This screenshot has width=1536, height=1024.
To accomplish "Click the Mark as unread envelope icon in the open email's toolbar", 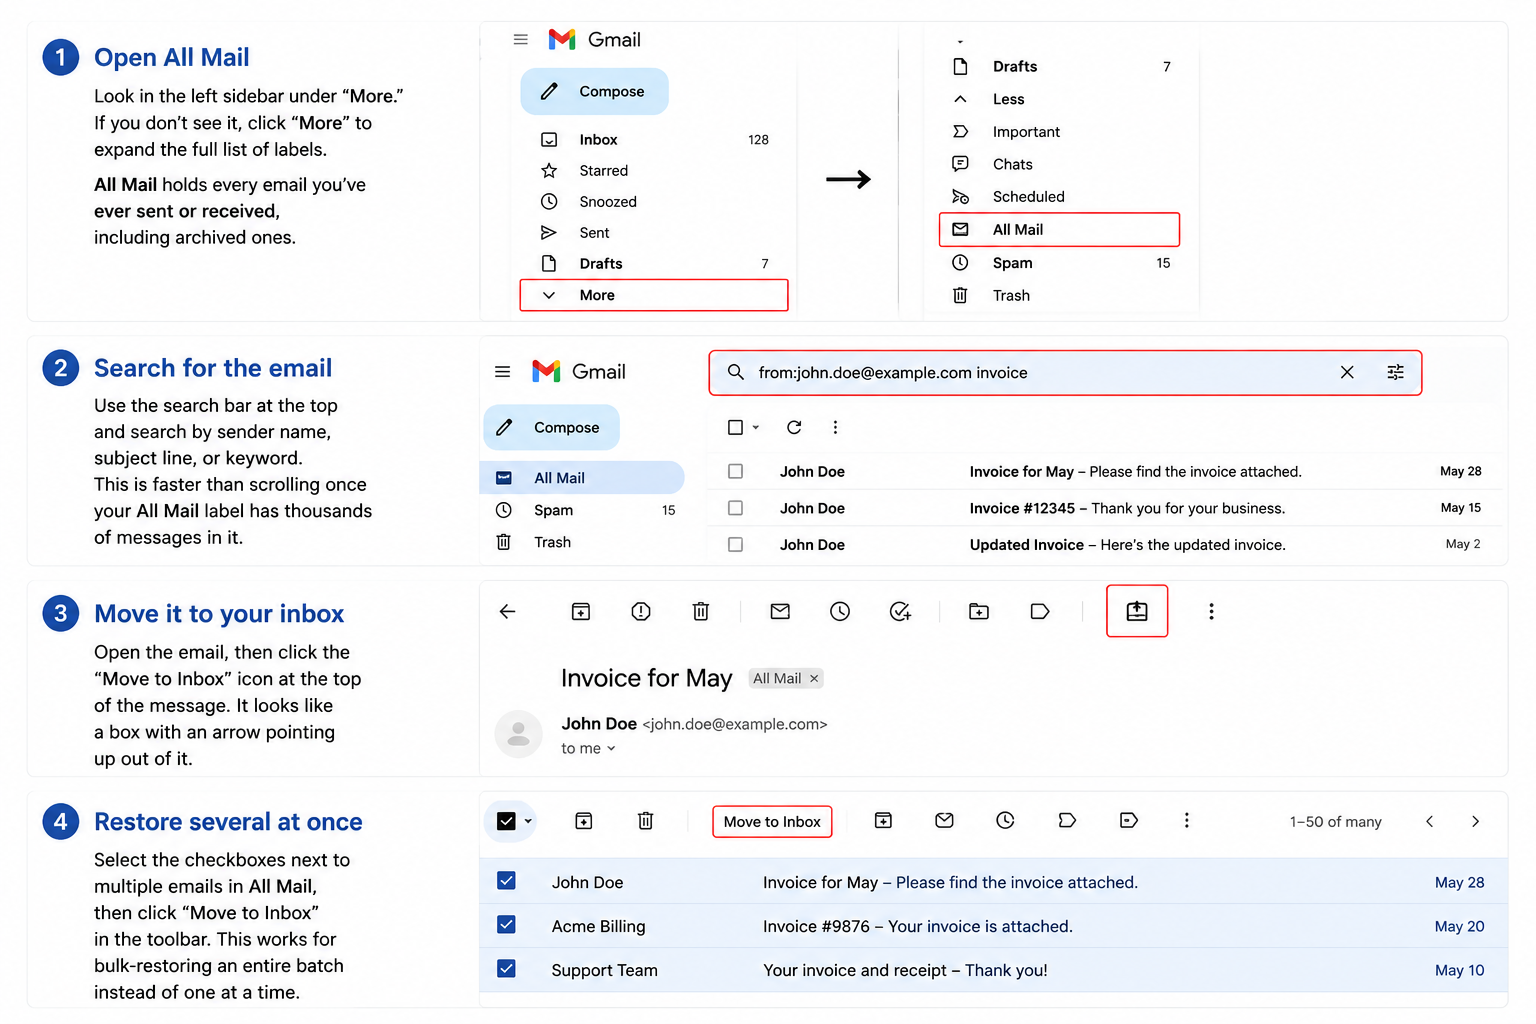I will coord(780,611).
